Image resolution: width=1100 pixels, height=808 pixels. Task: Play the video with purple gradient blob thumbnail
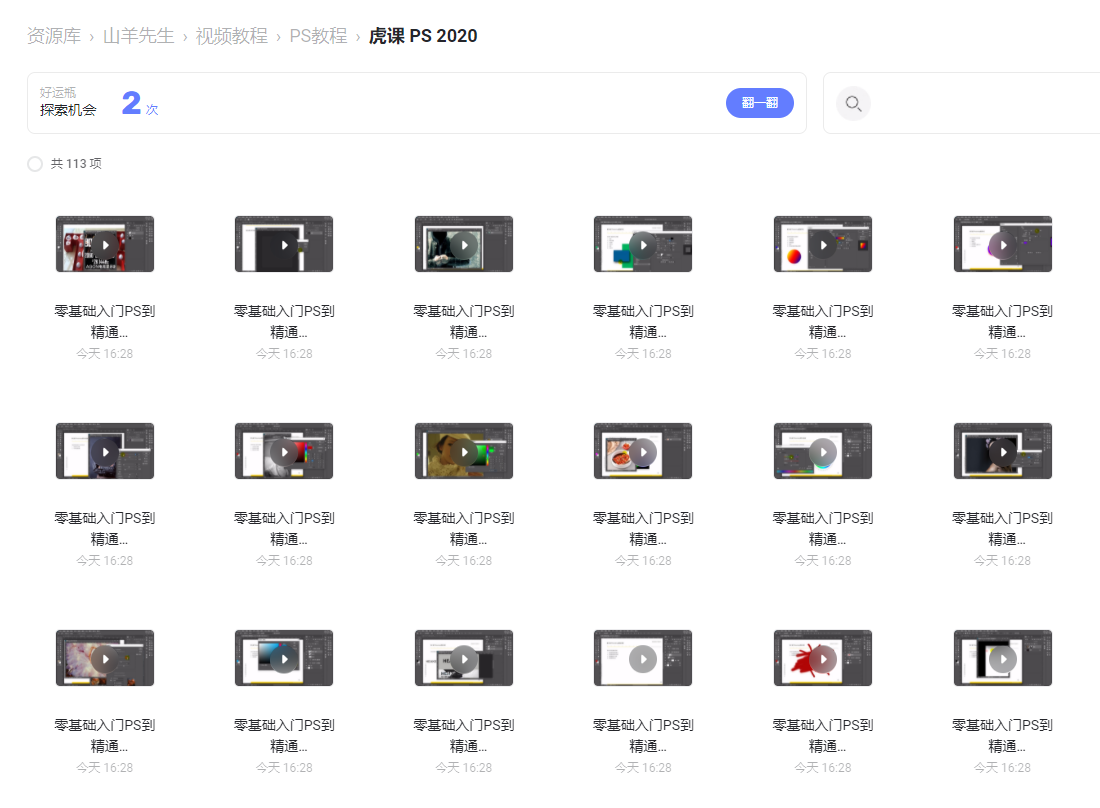tap(1002, 245)
